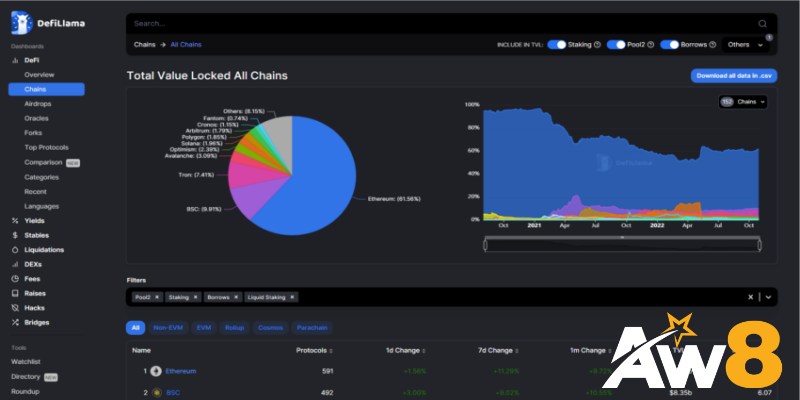Download all data in .csv
The width and height of the screenshot is (800, 400).
pos(734,76)
